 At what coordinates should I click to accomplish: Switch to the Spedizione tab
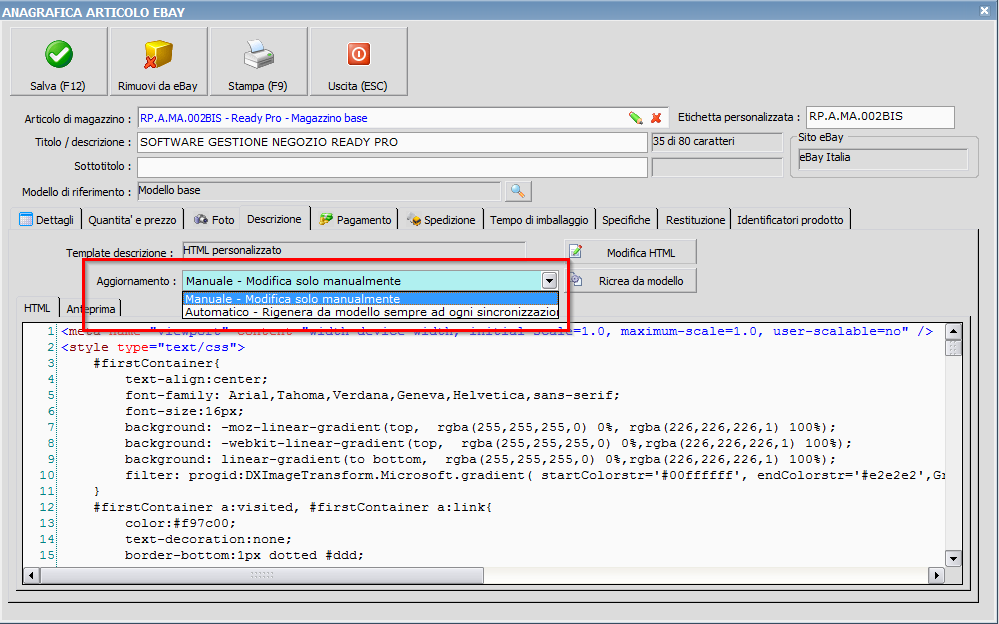[x=441, y=220]
